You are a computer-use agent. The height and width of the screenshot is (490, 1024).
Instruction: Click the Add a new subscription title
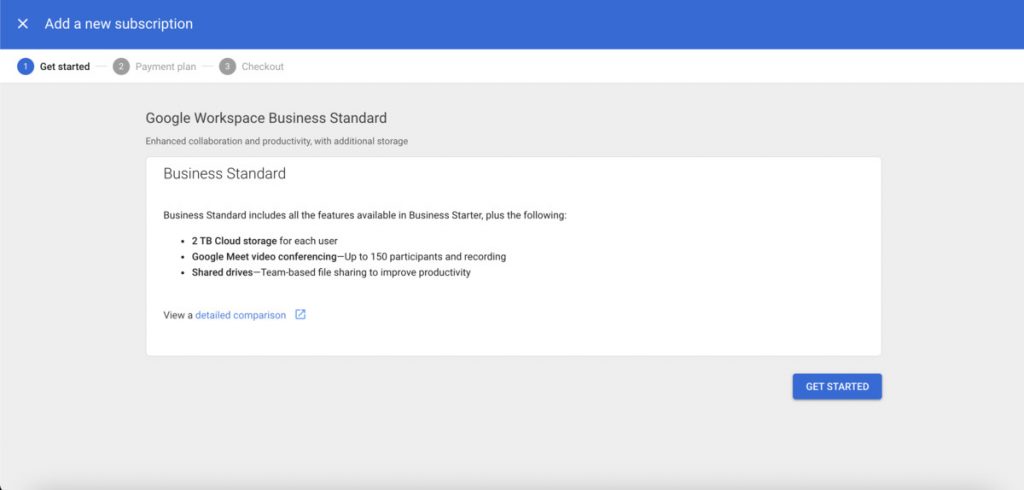119,24
